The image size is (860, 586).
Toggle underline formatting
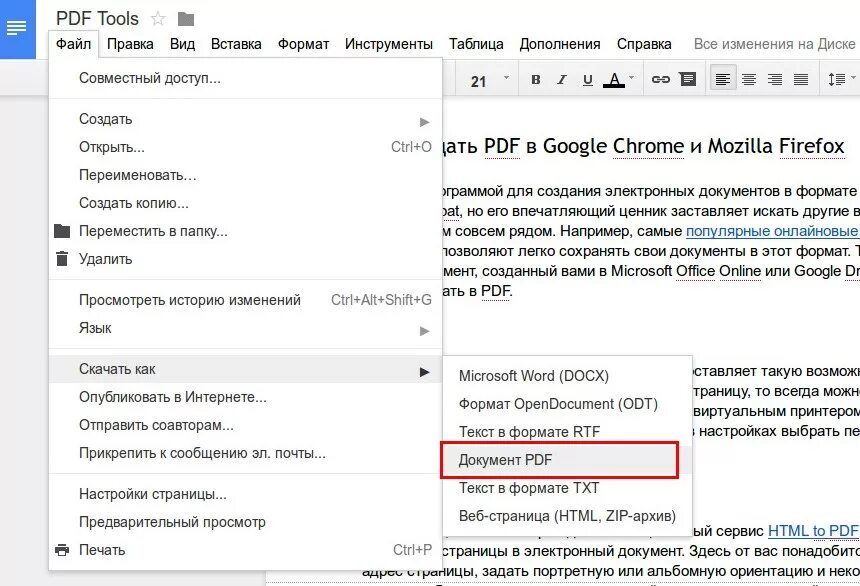[588, 78]
